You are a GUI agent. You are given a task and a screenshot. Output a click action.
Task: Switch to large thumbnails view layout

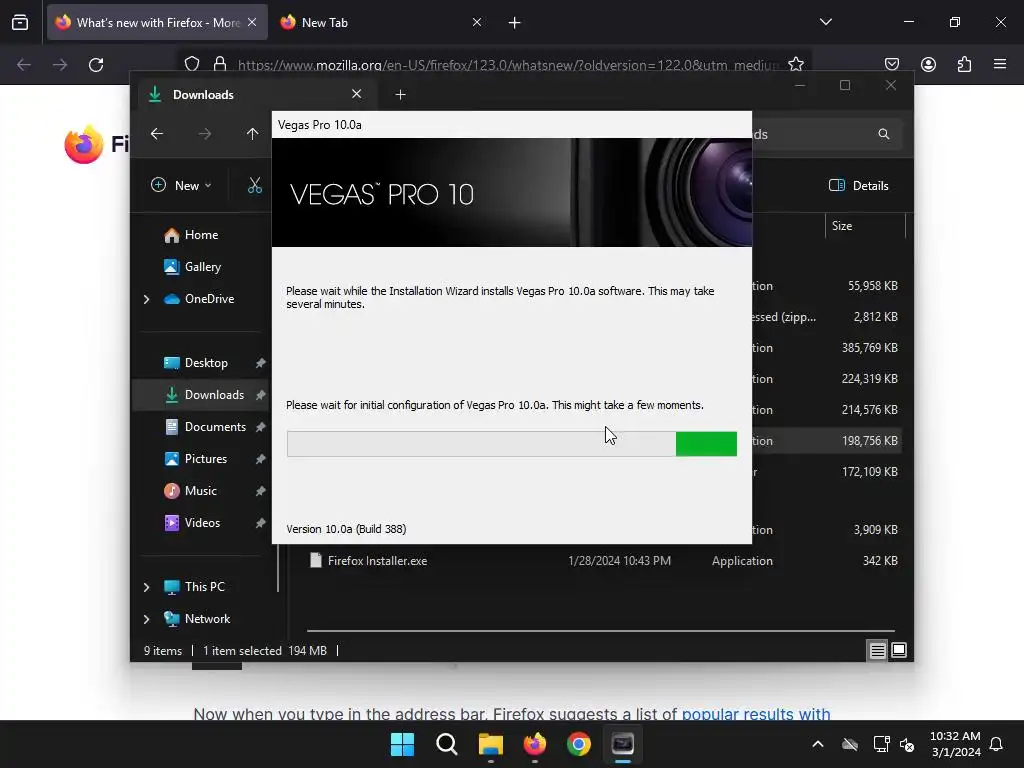pyautogui.click(x=899, y=650)
